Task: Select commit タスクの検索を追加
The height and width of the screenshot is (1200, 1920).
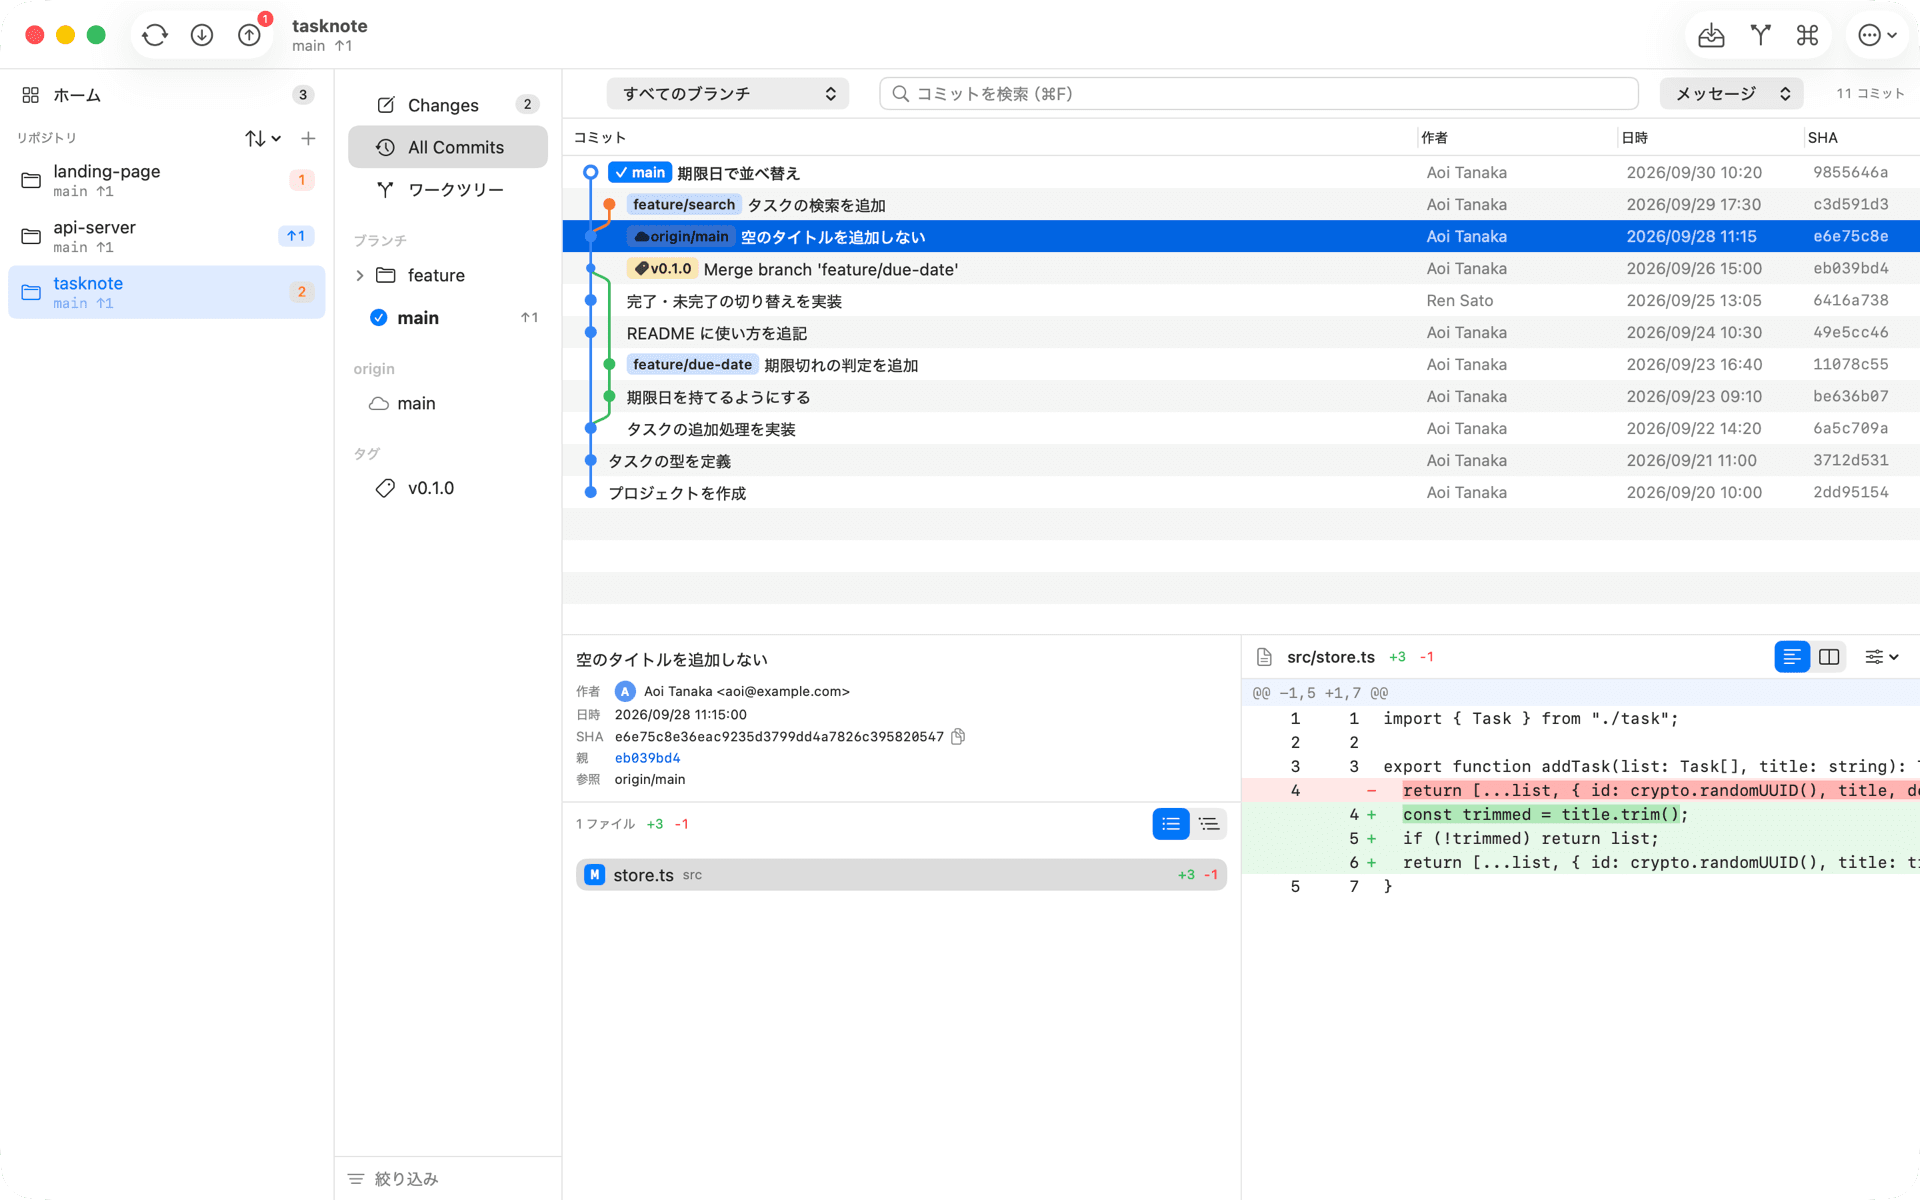Action: click(1240, 205)
